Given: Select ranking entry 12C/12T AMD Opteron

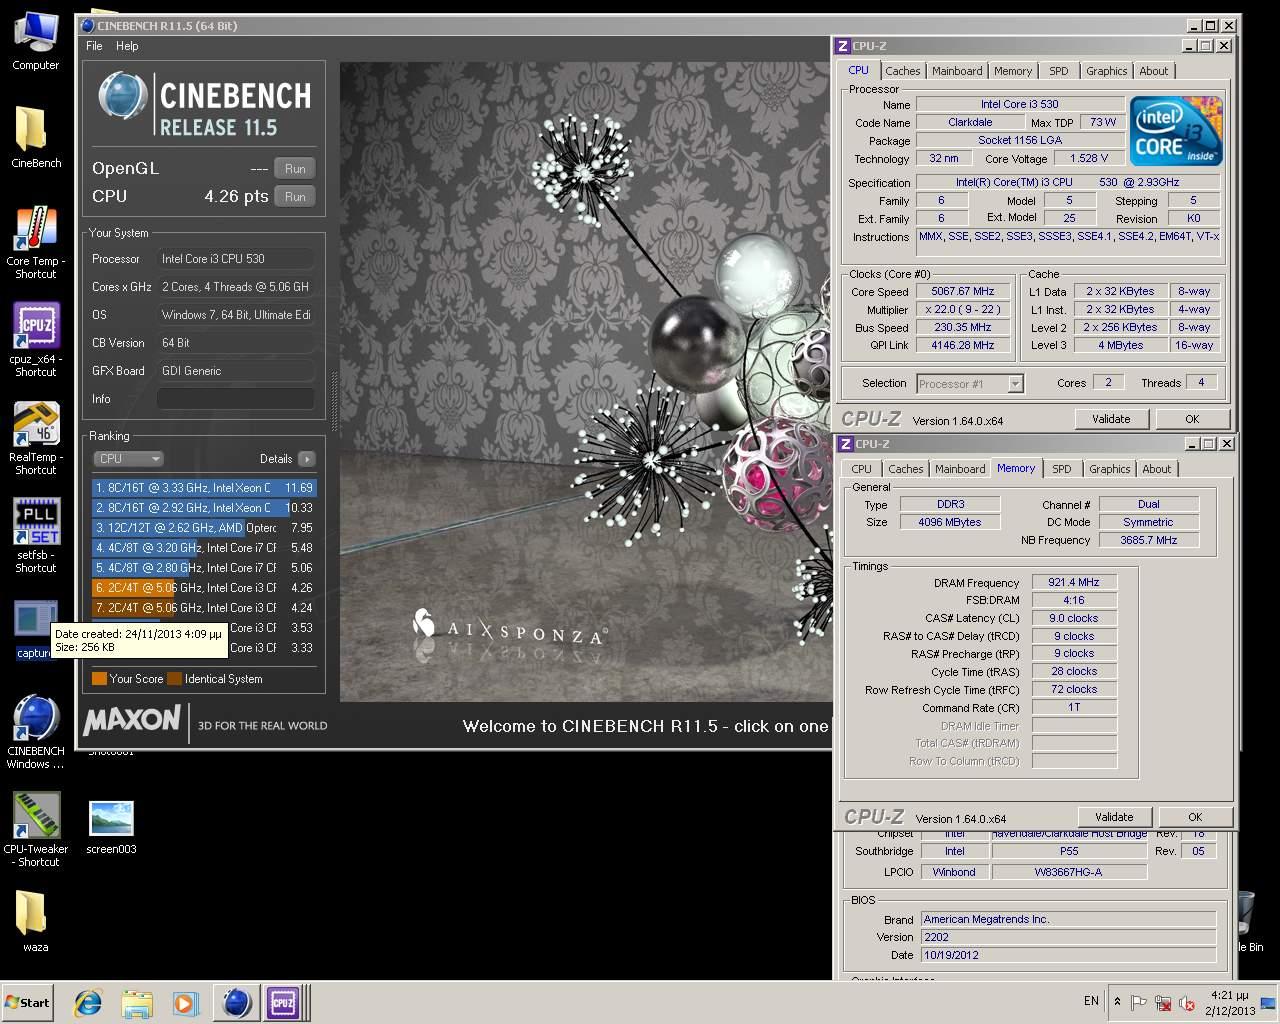Looking at the screenshot, I should pos(204,528).
